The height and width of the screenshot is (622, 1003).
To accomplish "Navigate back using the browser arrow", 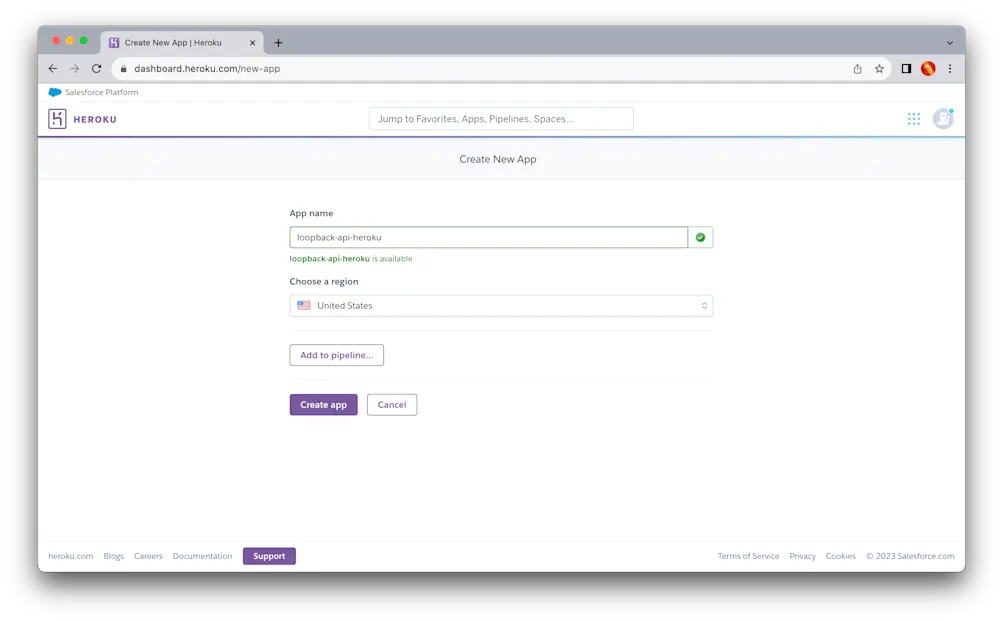I will tap(52, 69).
